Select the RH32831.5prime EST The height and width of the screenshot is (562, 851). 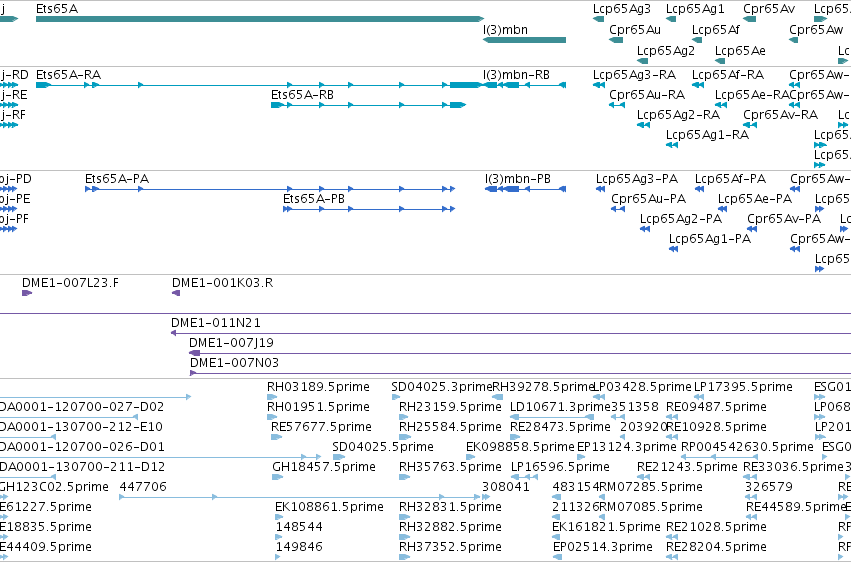404,517
